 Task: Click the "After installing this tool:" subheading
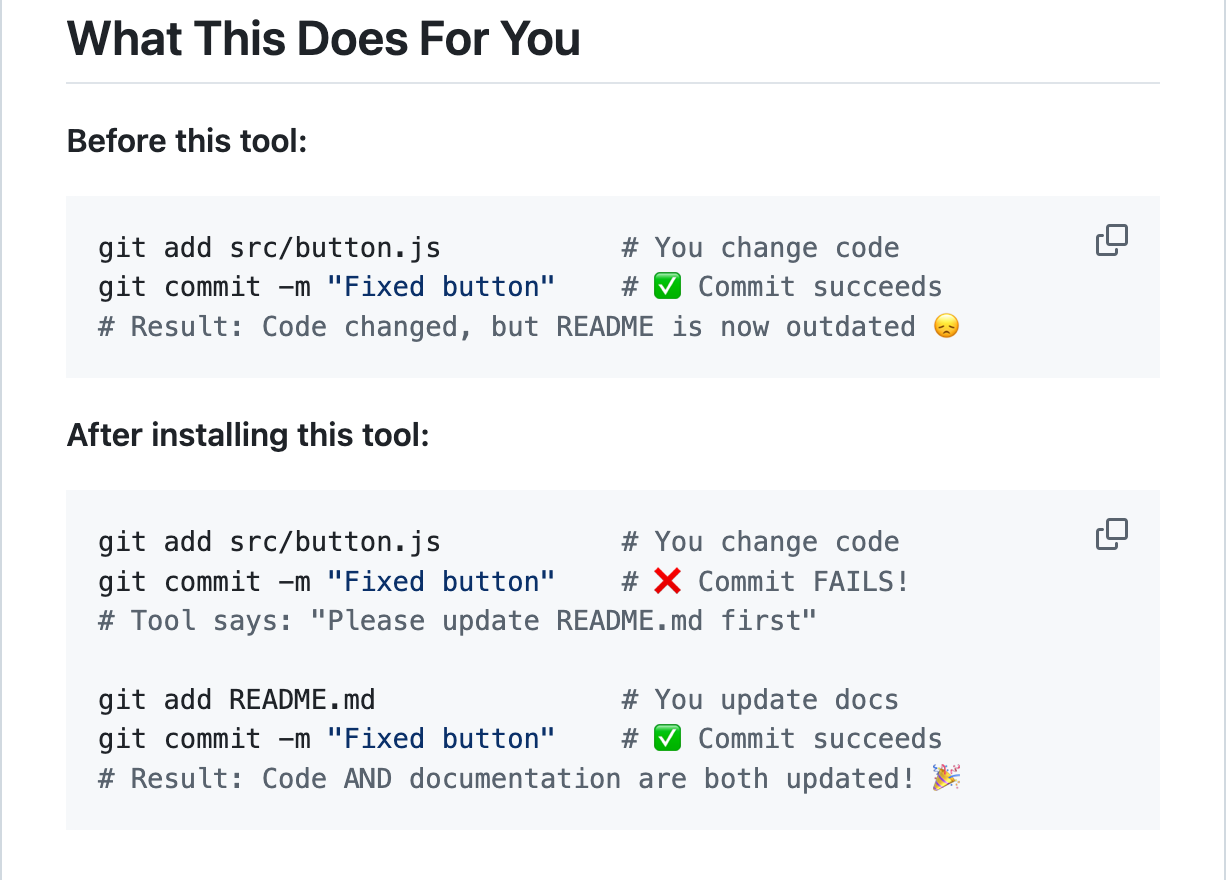click(248, 436)
